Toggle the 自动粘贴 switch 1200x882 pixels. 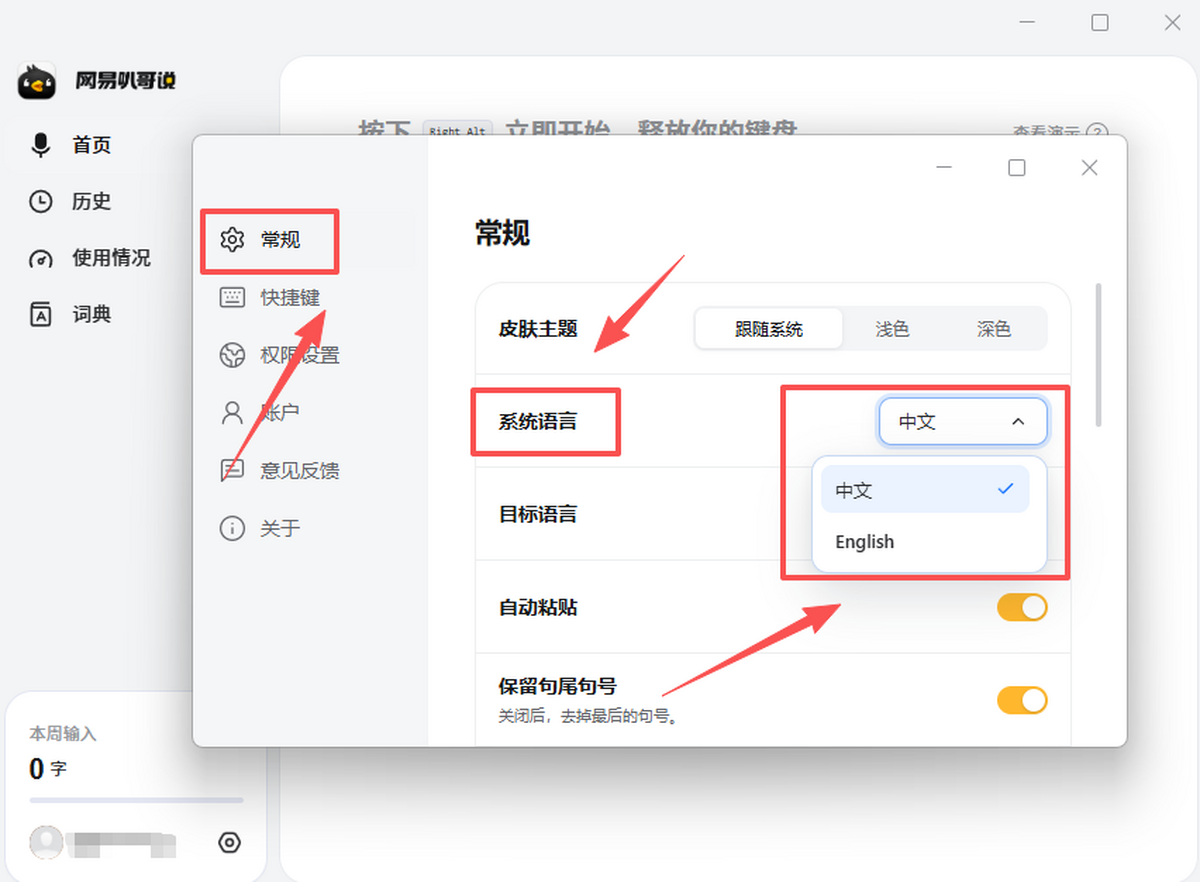1022,607
